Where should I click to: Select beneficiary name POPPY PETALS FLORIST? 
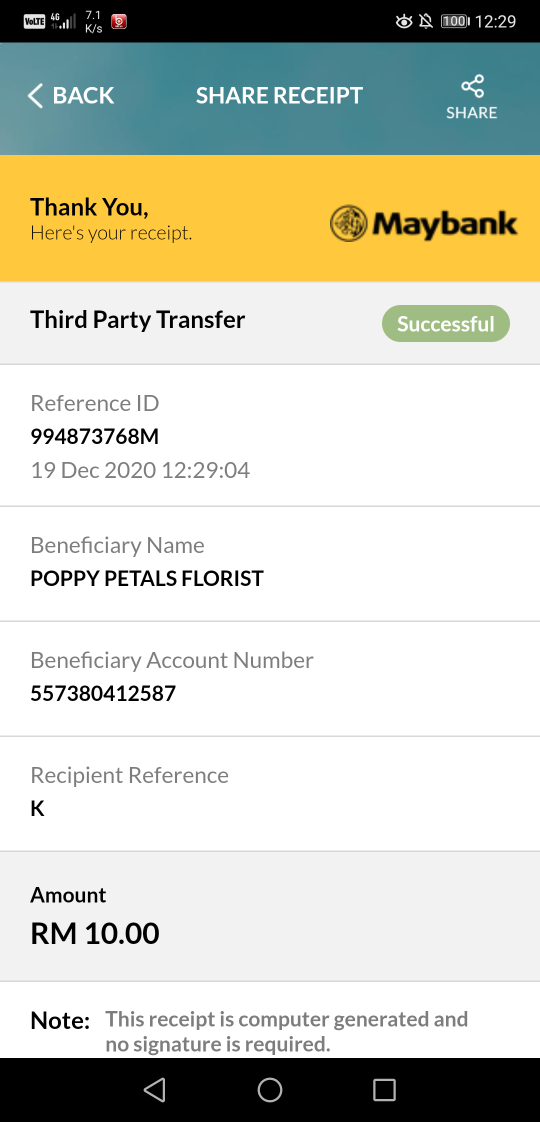[x=147, y=578]
